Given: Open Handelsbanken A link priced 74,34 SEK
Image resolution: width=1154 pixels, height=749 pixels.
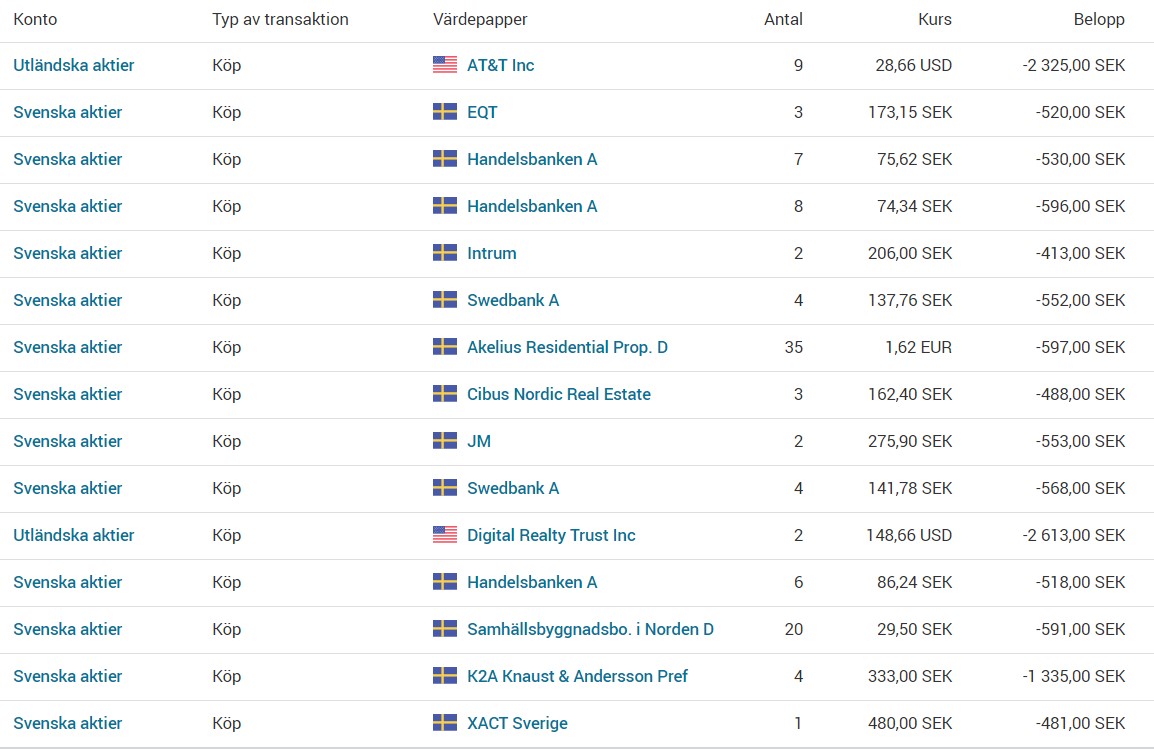Looking at the screenshot, I should 532,206.
